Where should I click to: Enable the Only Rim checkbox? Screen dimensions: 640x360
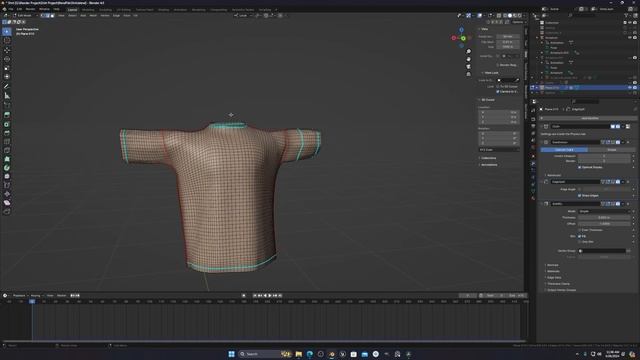pos(580,242)
